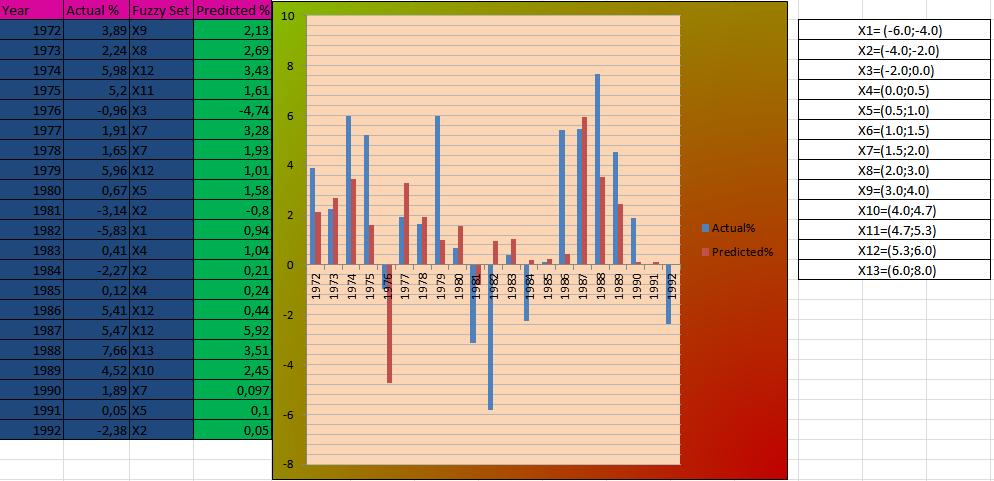Select the Actual % header cell
The image size is (994, 481).
[x=95, y=10]
